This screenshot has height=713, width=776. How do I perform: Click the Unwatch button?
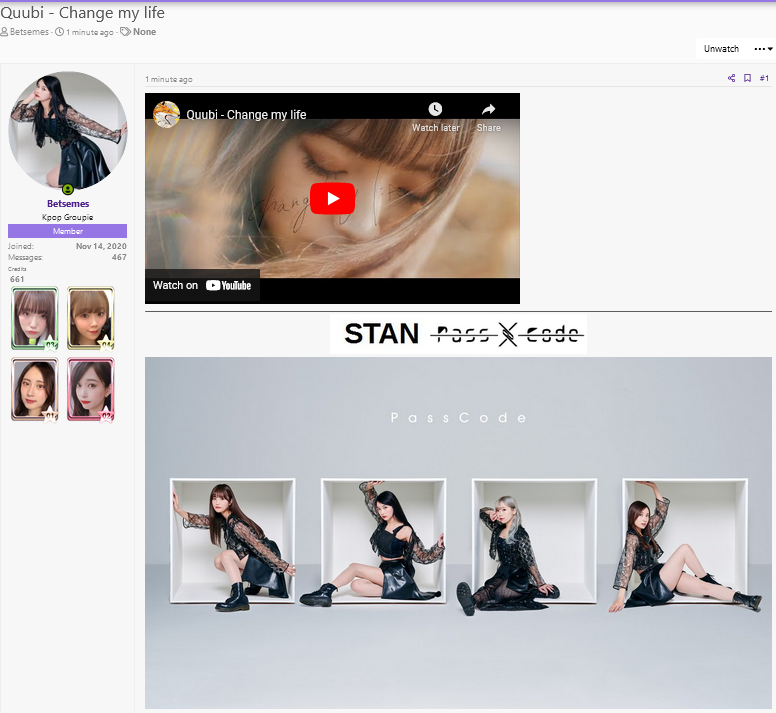[x=721, y=48]
